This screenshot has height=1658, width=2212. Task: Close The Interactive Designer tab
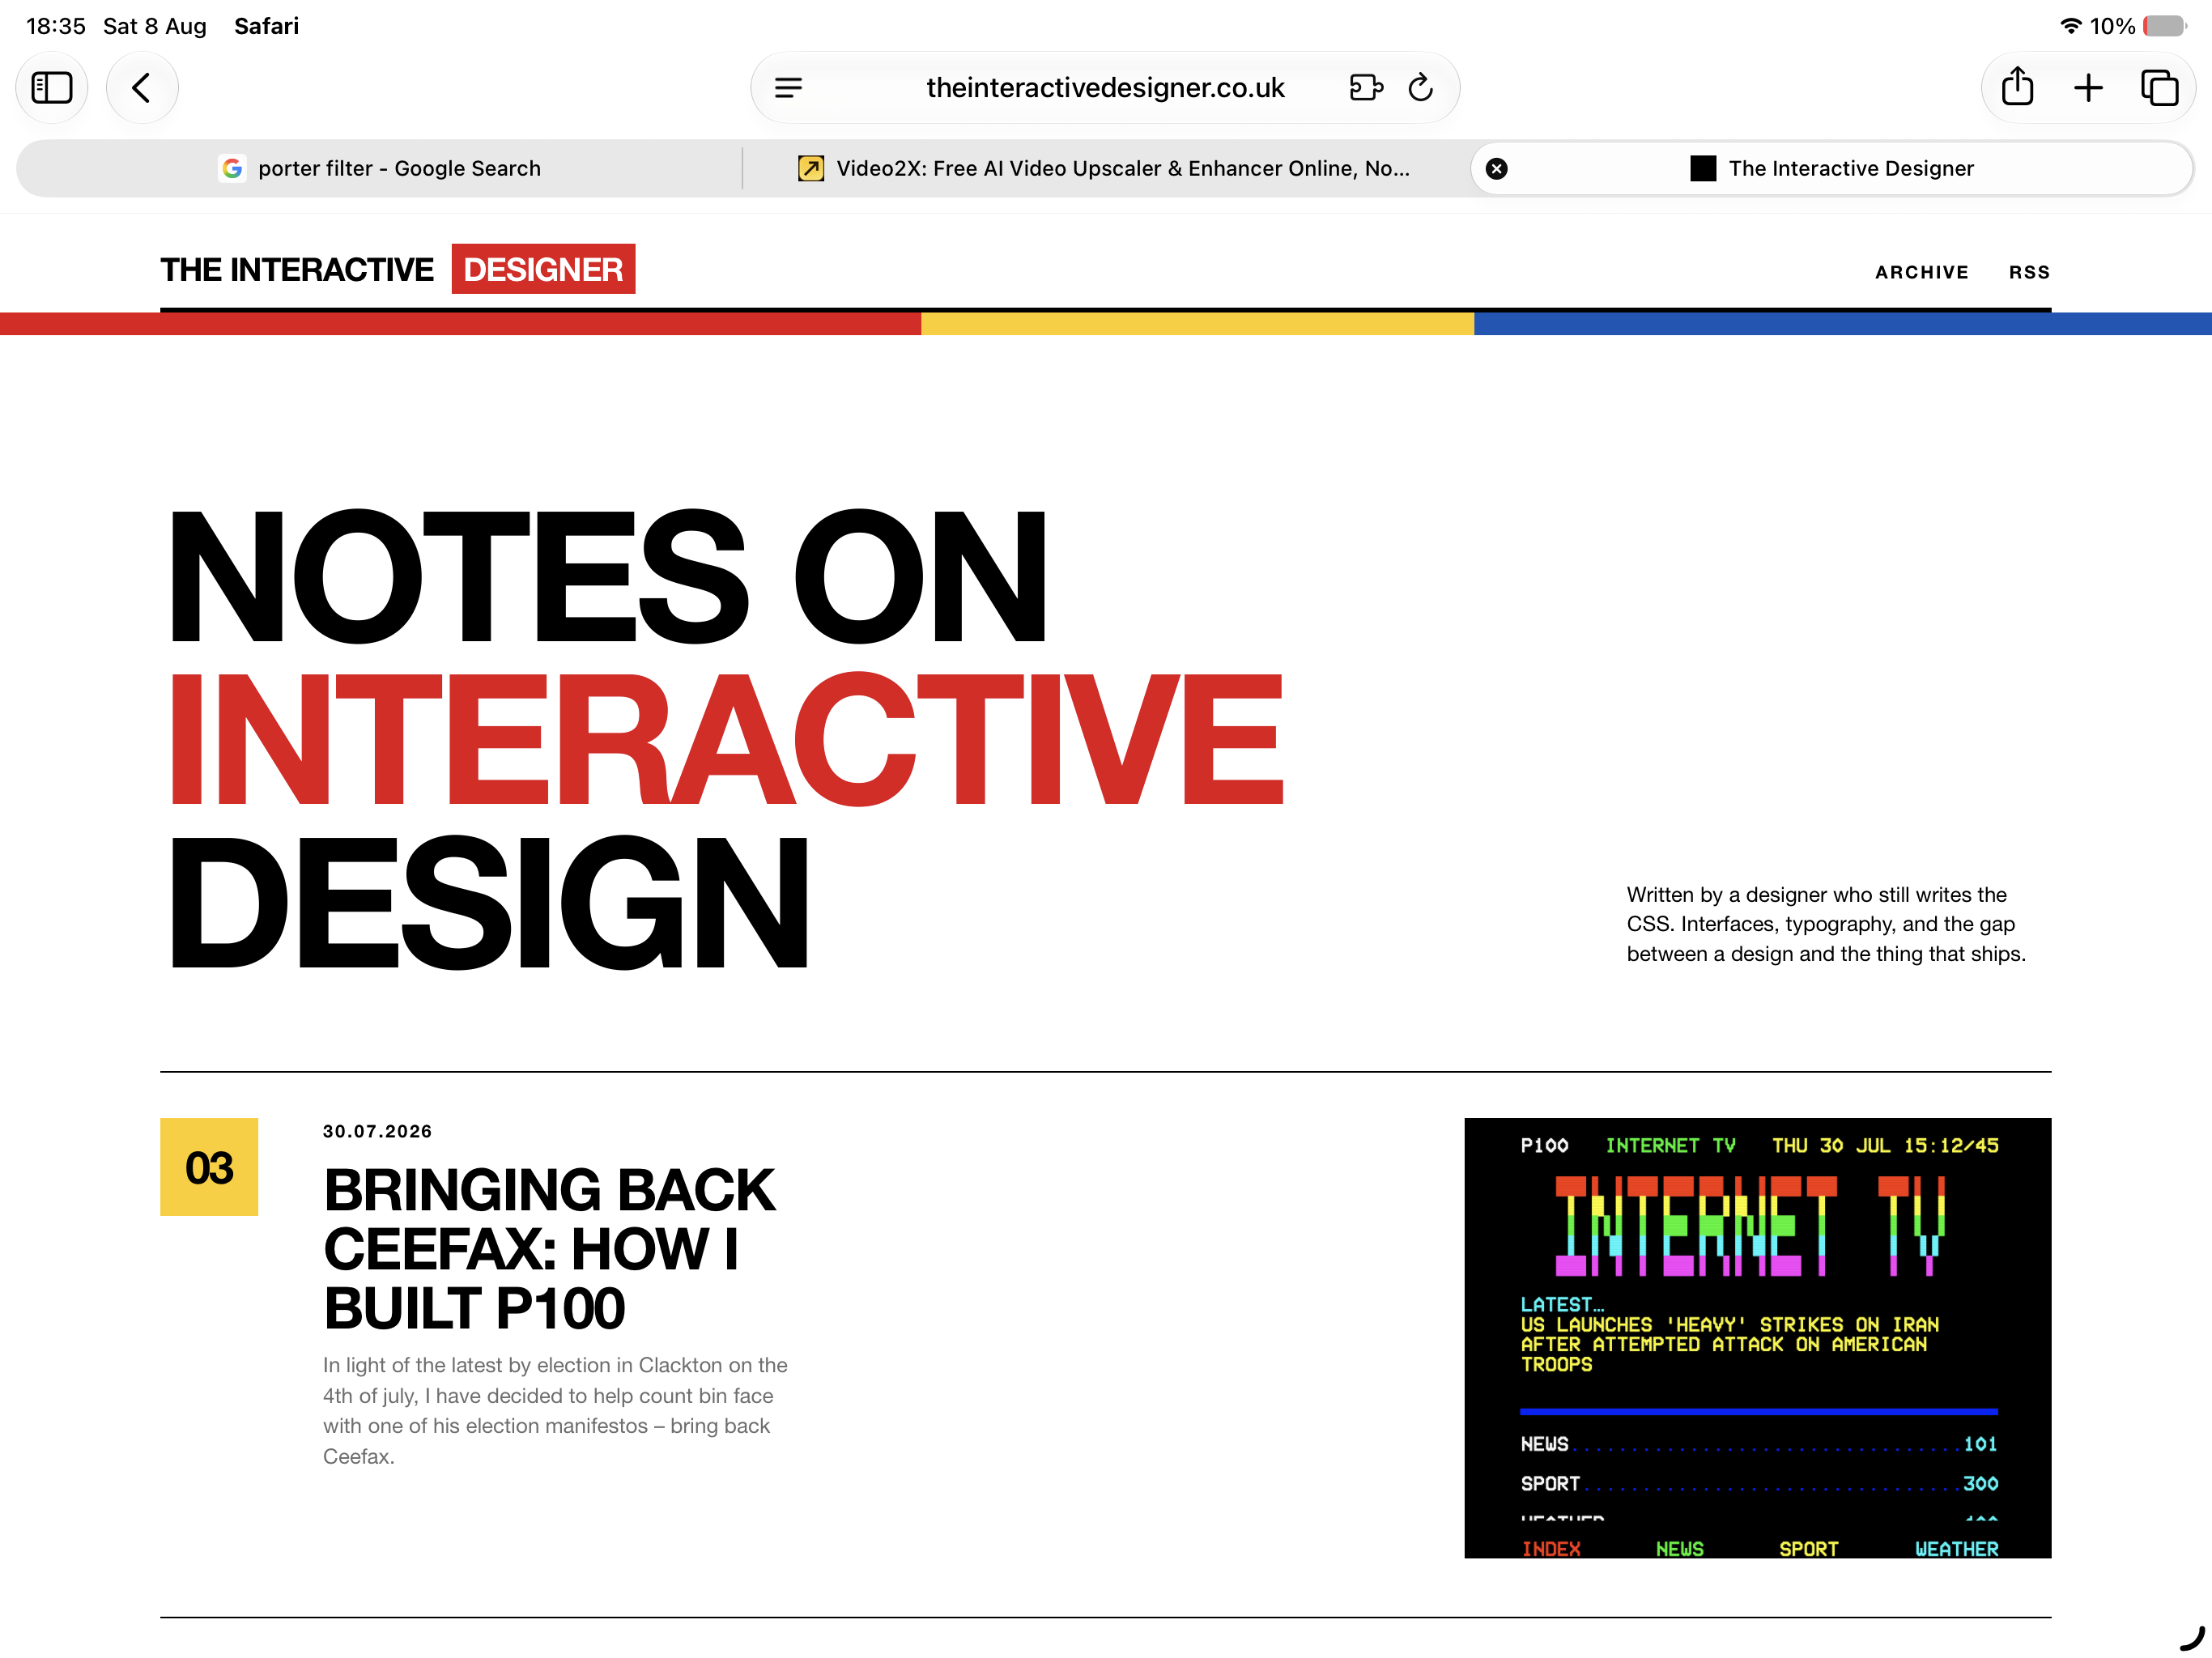[1496, 168]
